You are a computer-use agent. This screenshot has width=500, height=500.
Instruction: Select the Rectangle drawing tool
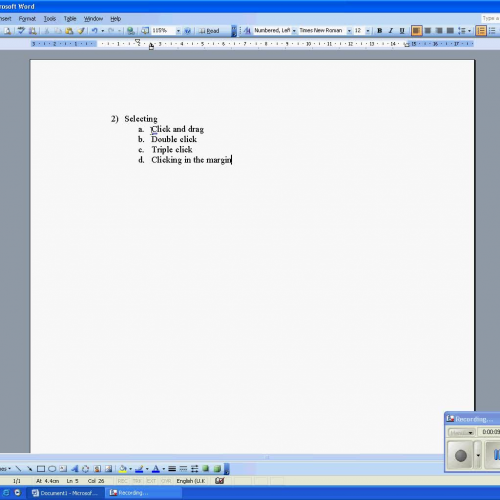(41, 469)
